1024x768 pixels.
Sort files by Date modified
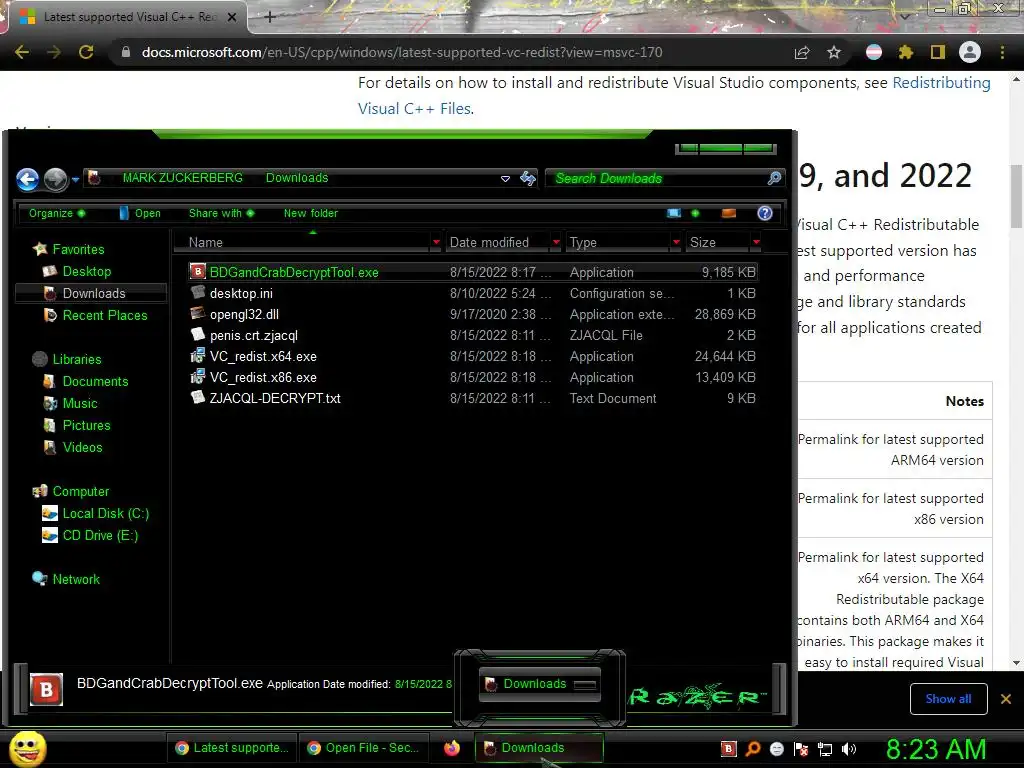(x=489, y=242)
